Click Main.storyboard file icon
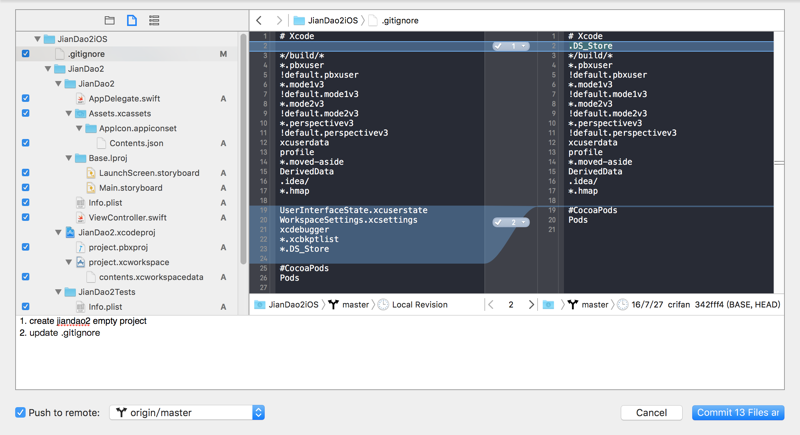Image resolution: width=800 pixels, height=435 pixels. [90, 188]
